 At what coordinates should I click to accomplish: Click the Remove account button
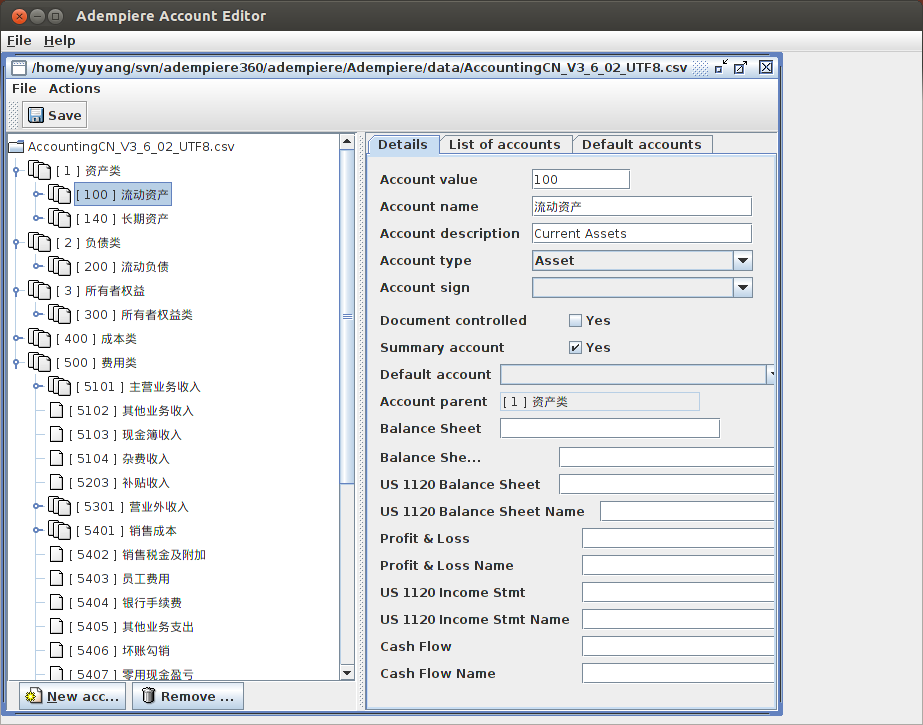point(188,696)
